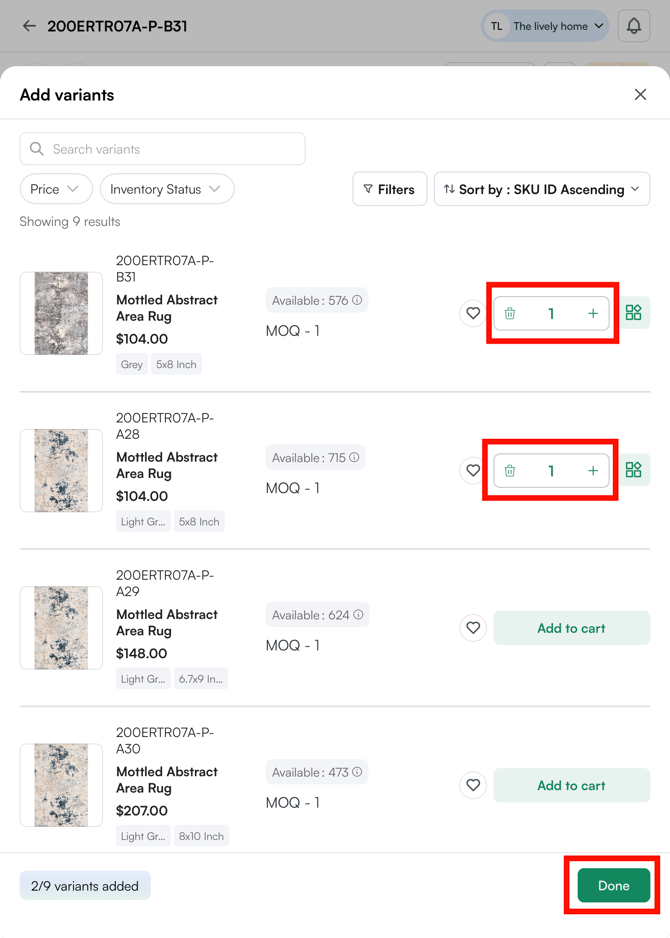Expand the Inventory Status dropdown
This screenshot has width=670, height=938.
(x=166, y=188)
